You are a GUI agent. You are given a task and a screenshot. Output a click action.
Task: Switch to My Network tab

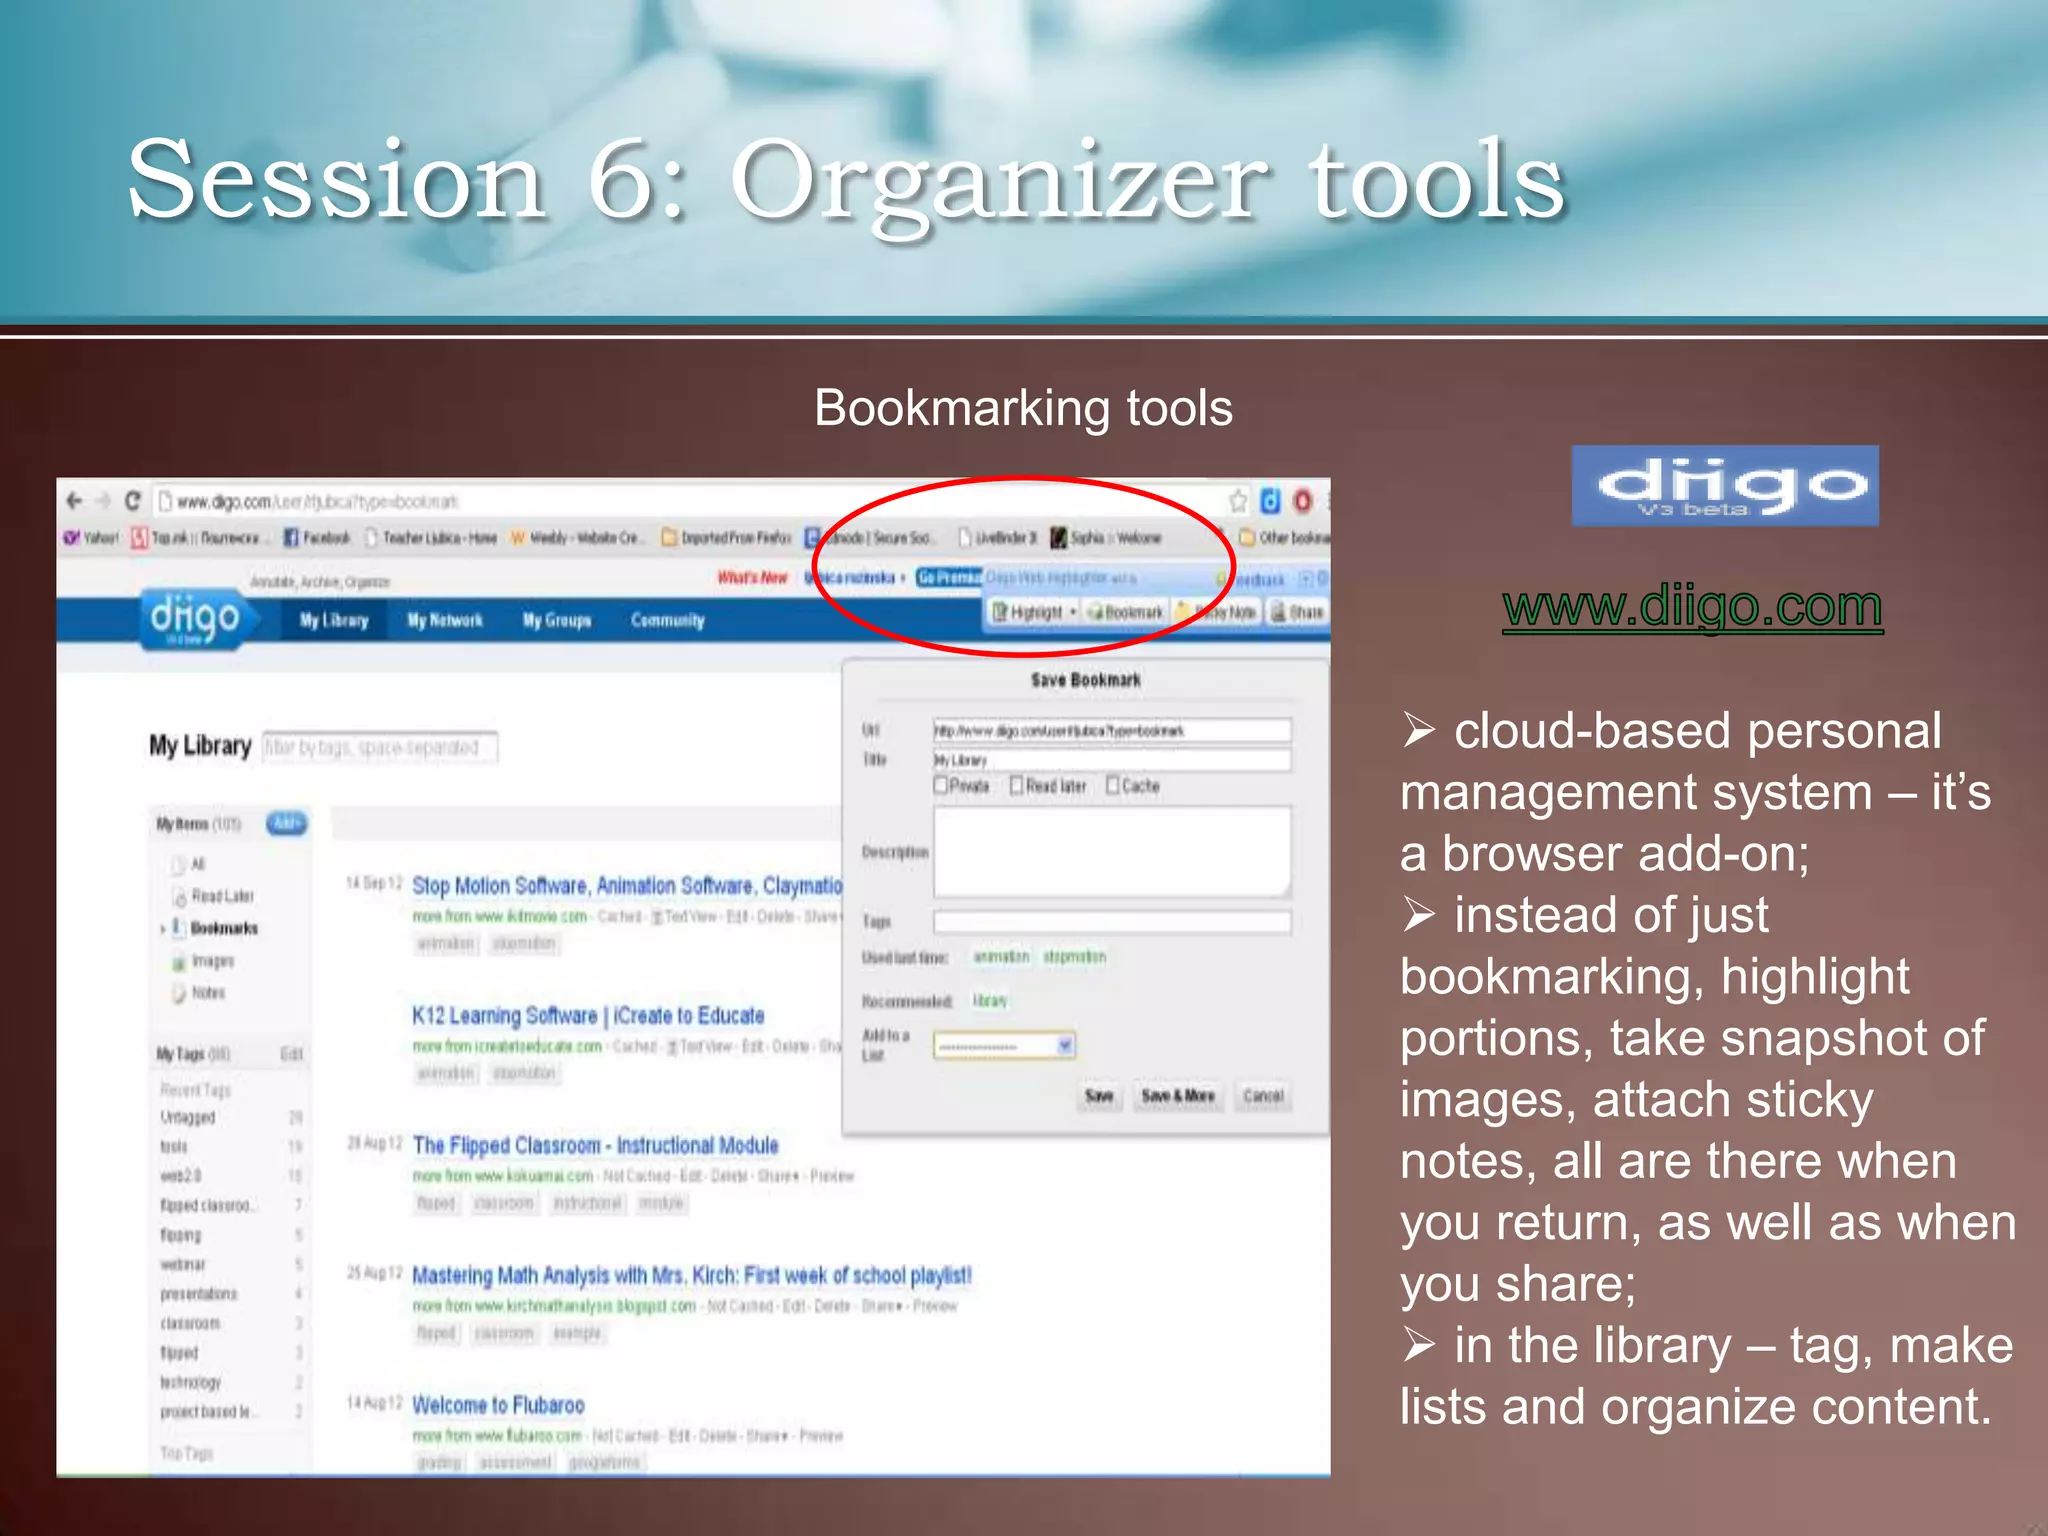[x=445, y=621]
